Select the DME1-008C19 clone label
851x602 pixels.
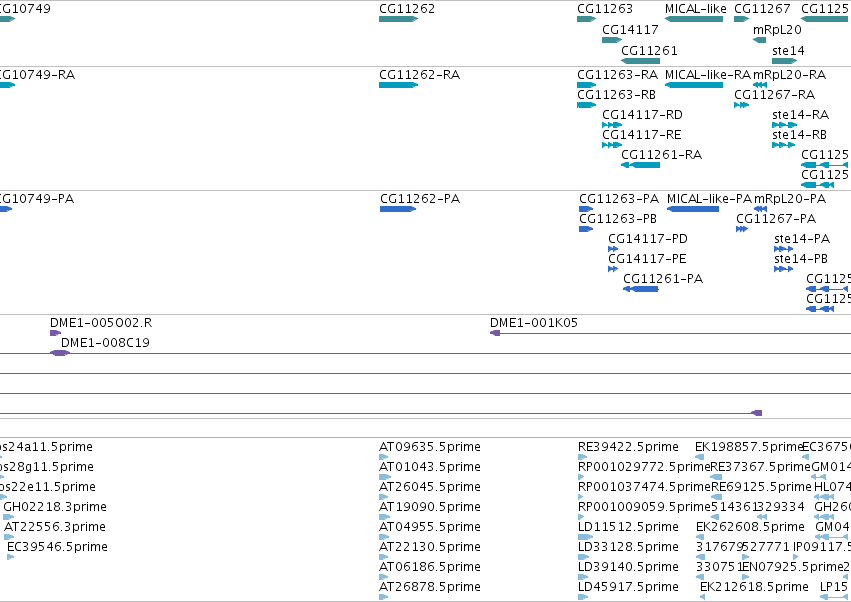[x=105, y=343]
